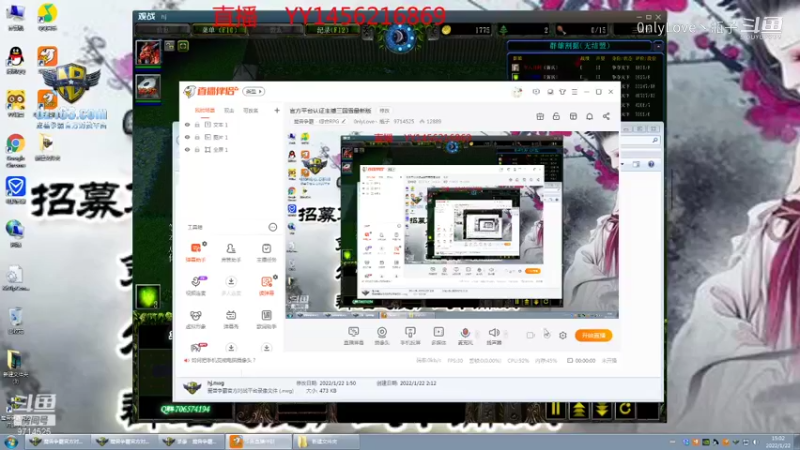Open the danmaku show TV-shaped tool

click(x=231, y=319)
